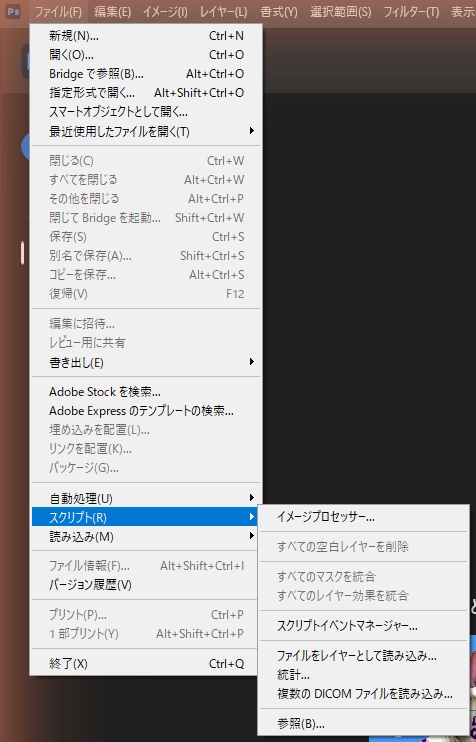Open the イメージ(I) menu
Viewport: 476px width, 742px height.
pos(165,11)
